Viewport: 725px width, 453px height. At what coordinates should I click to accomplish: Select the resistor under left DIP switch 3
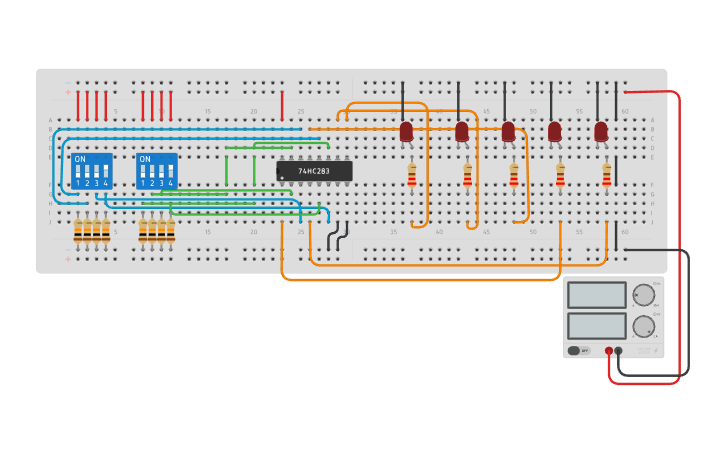click(96, 231)
